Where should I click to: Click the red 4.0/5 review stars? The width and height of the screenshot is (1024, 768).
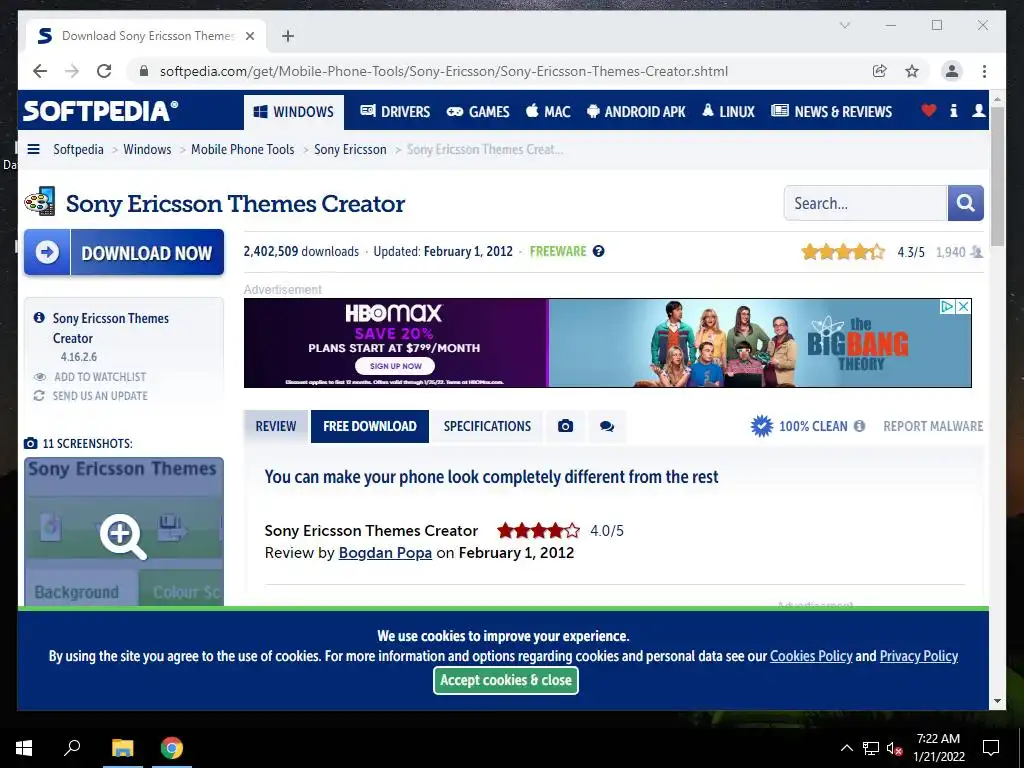coord(538,530)
